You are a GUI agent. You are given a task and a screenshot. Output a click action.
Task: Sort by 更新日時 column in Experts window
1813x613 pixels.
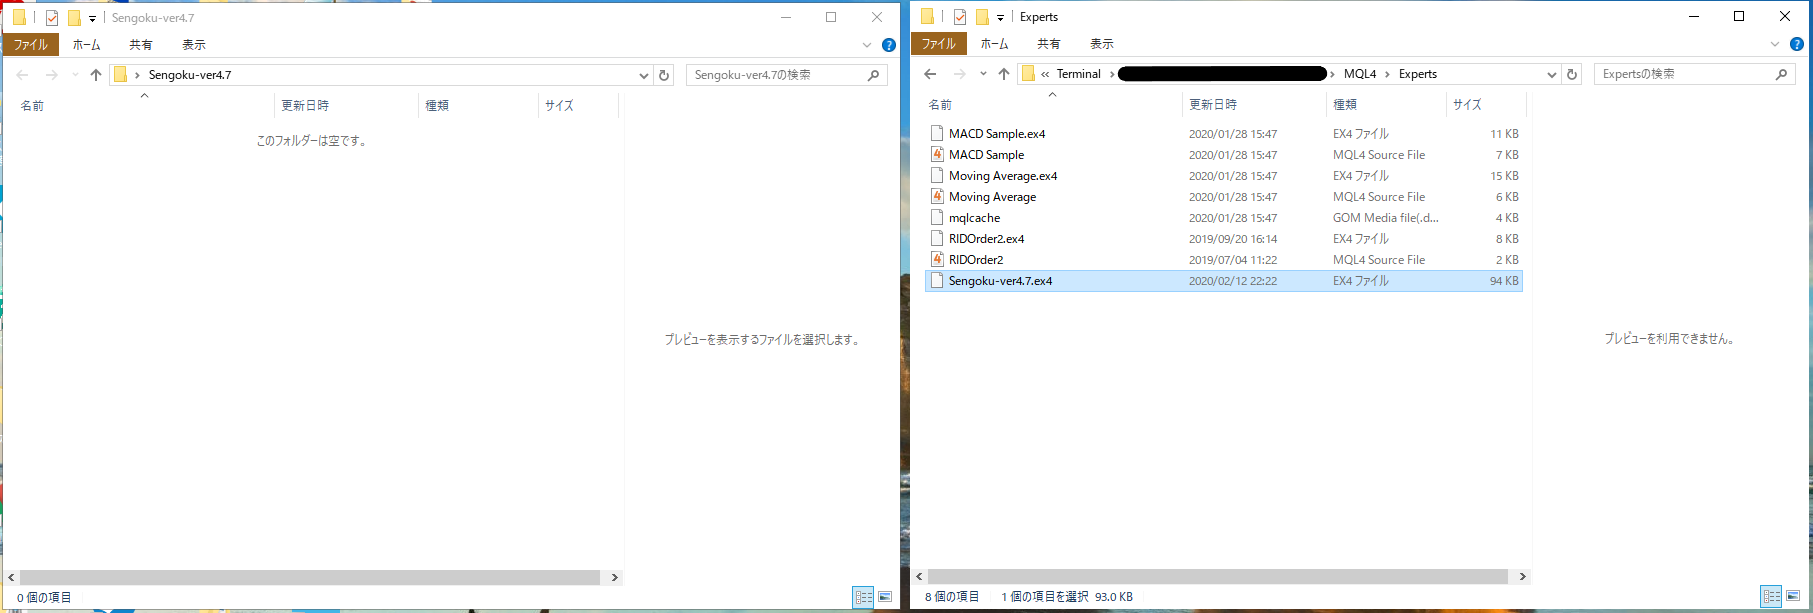tap(1213, 105)
